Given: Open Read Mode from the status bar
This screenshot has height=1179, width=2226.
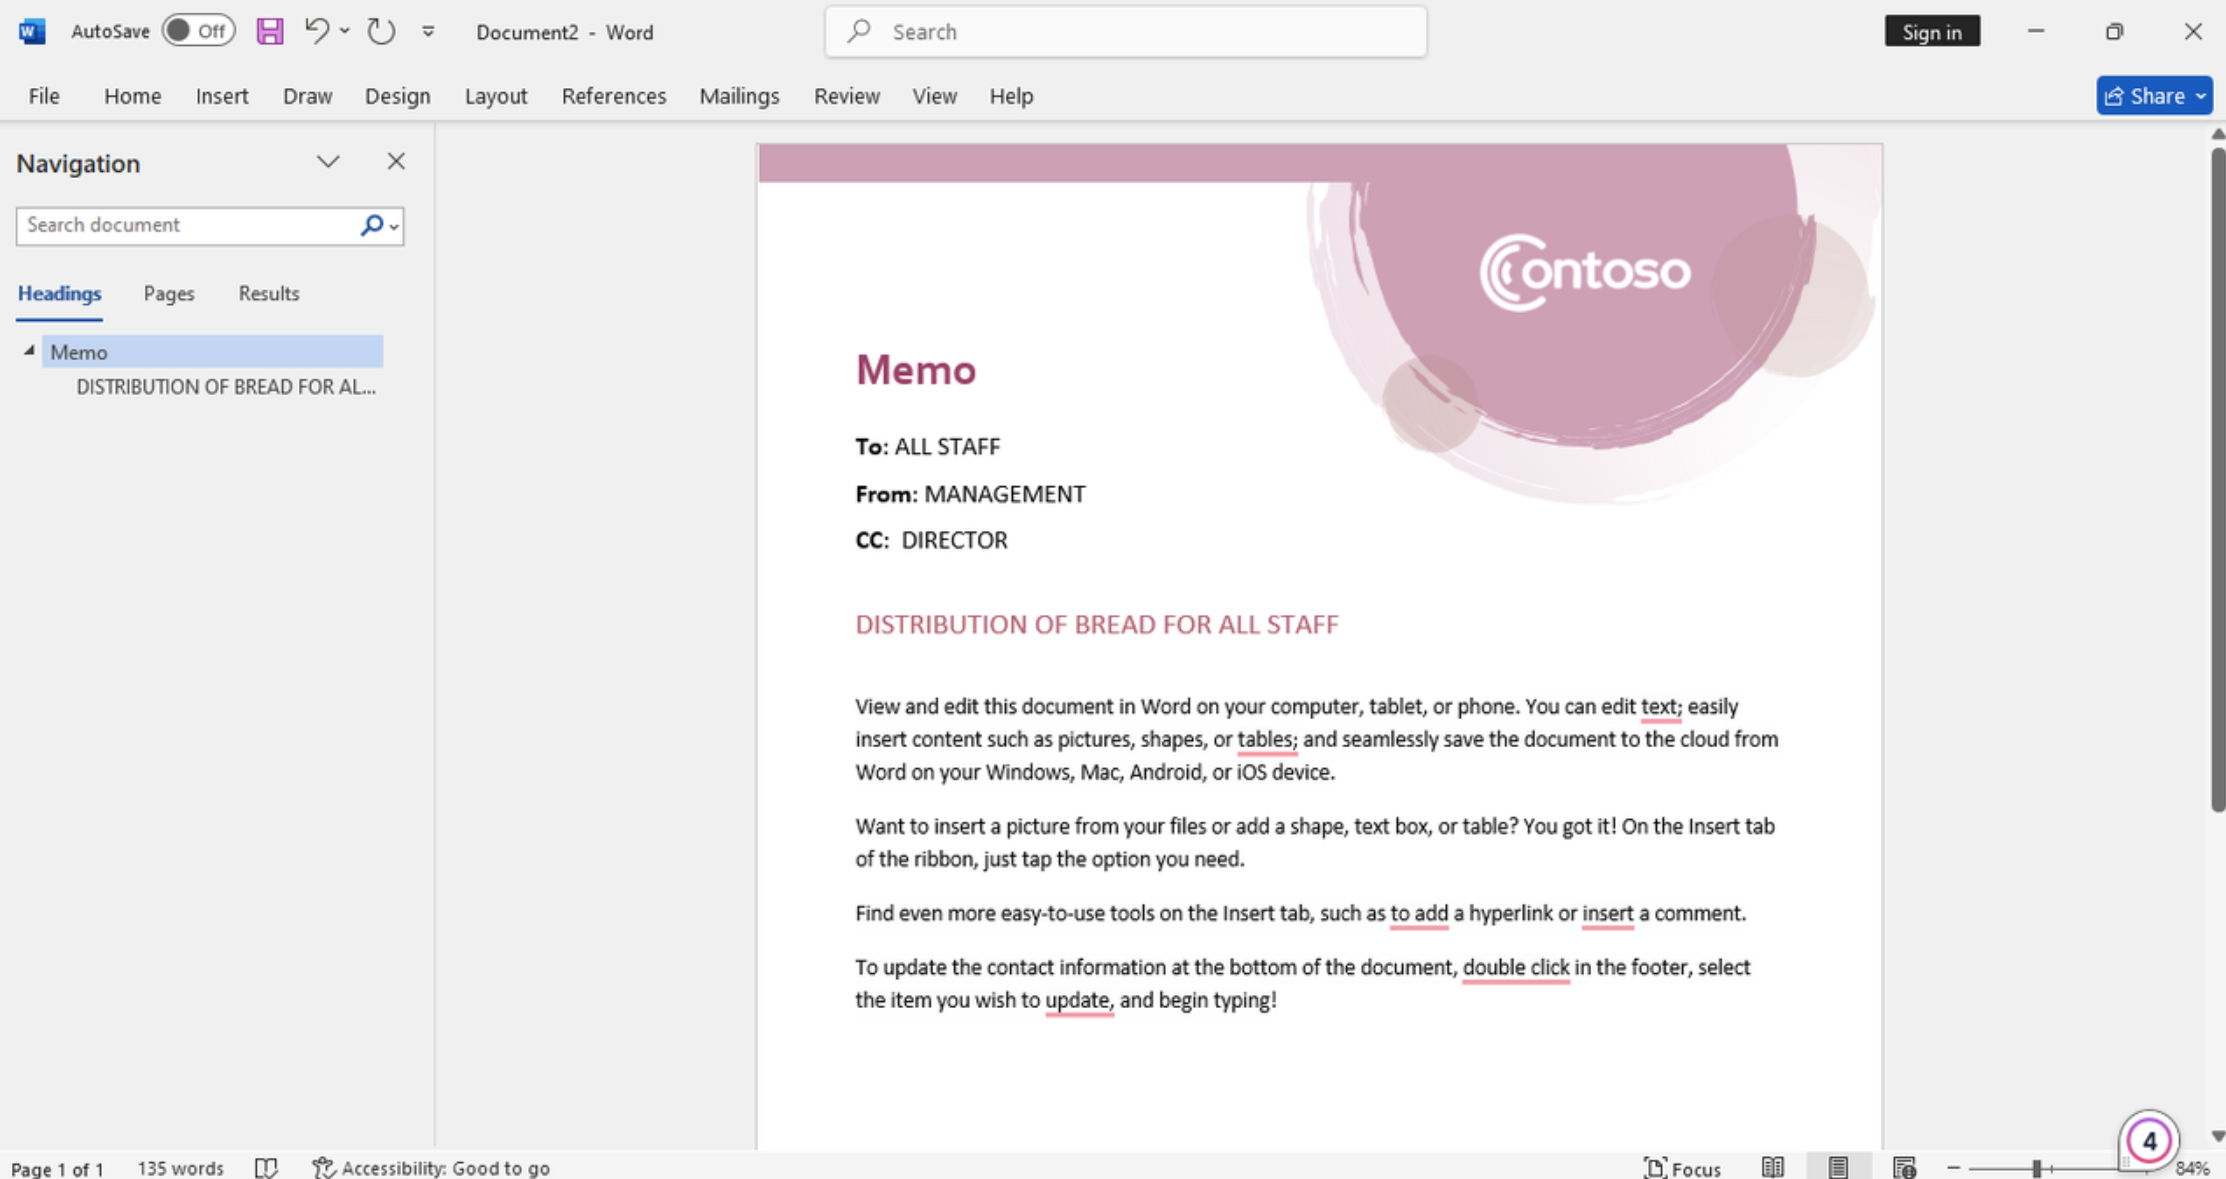Looking at the screenshot, I should coord(1773,1167).
